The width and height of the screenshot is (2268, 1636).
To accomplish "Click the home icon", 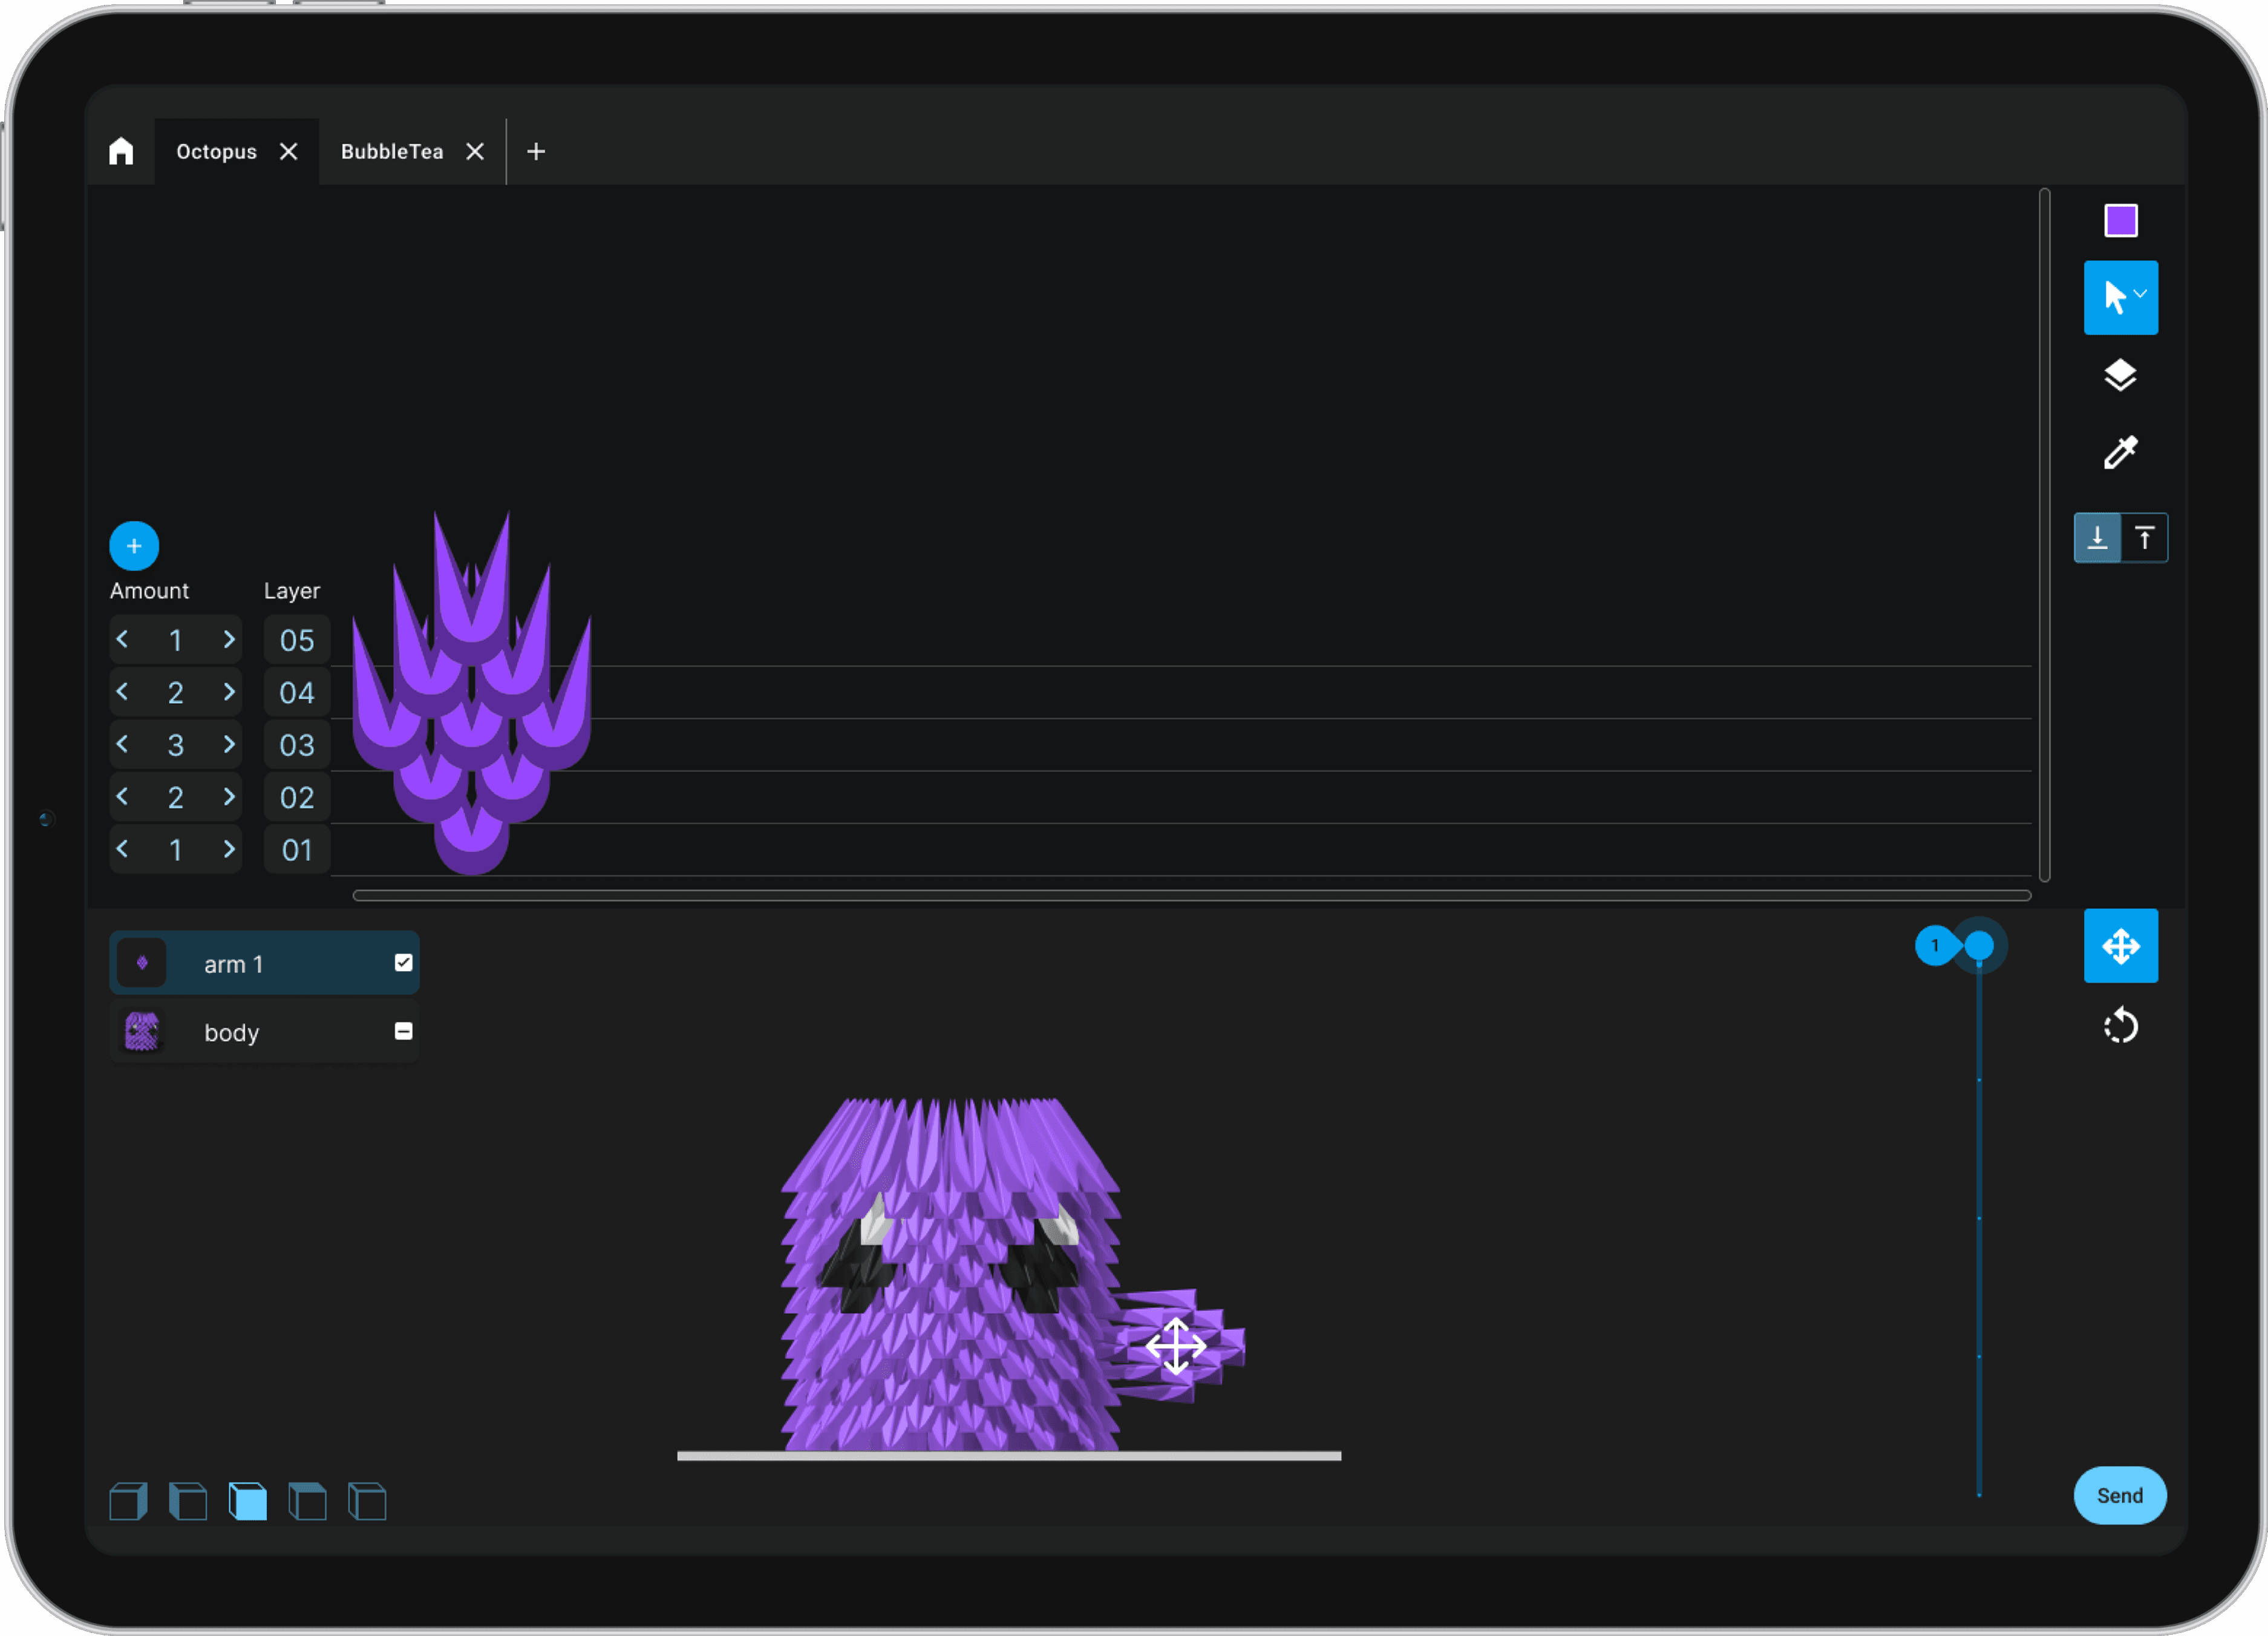I will click(x=121, y=151).
